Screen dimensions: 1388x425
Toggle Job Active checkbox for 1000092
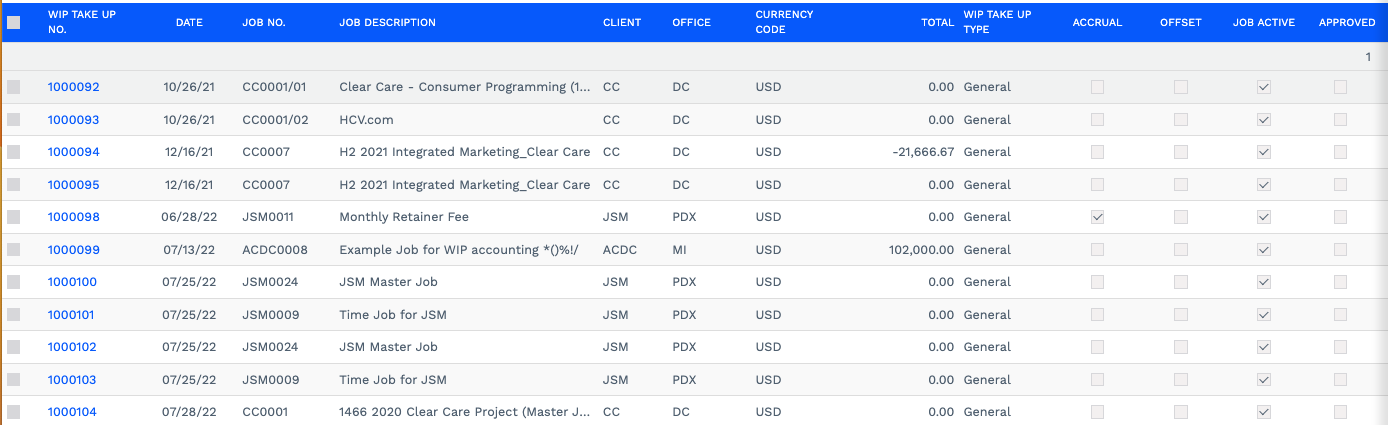tap(1264, 87)
